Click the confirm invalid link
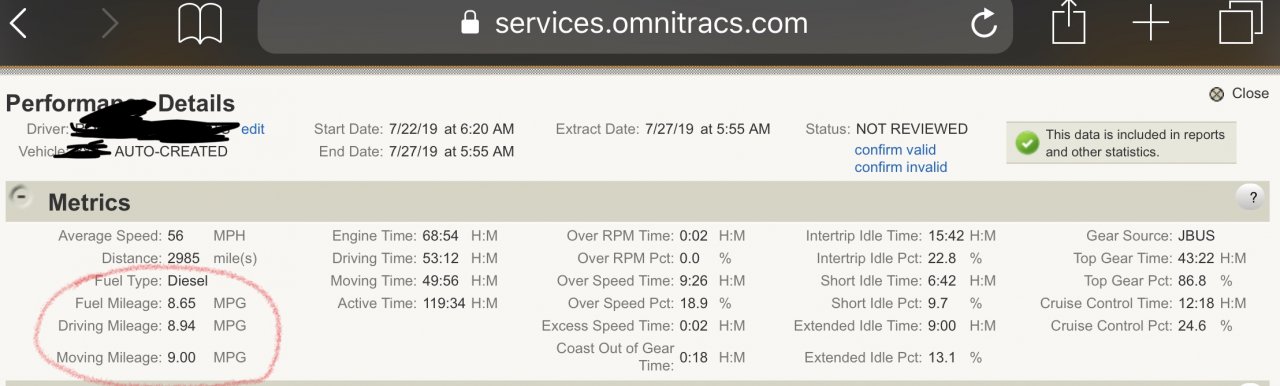Screen dimensions: 1280x386 coord(900,168)
